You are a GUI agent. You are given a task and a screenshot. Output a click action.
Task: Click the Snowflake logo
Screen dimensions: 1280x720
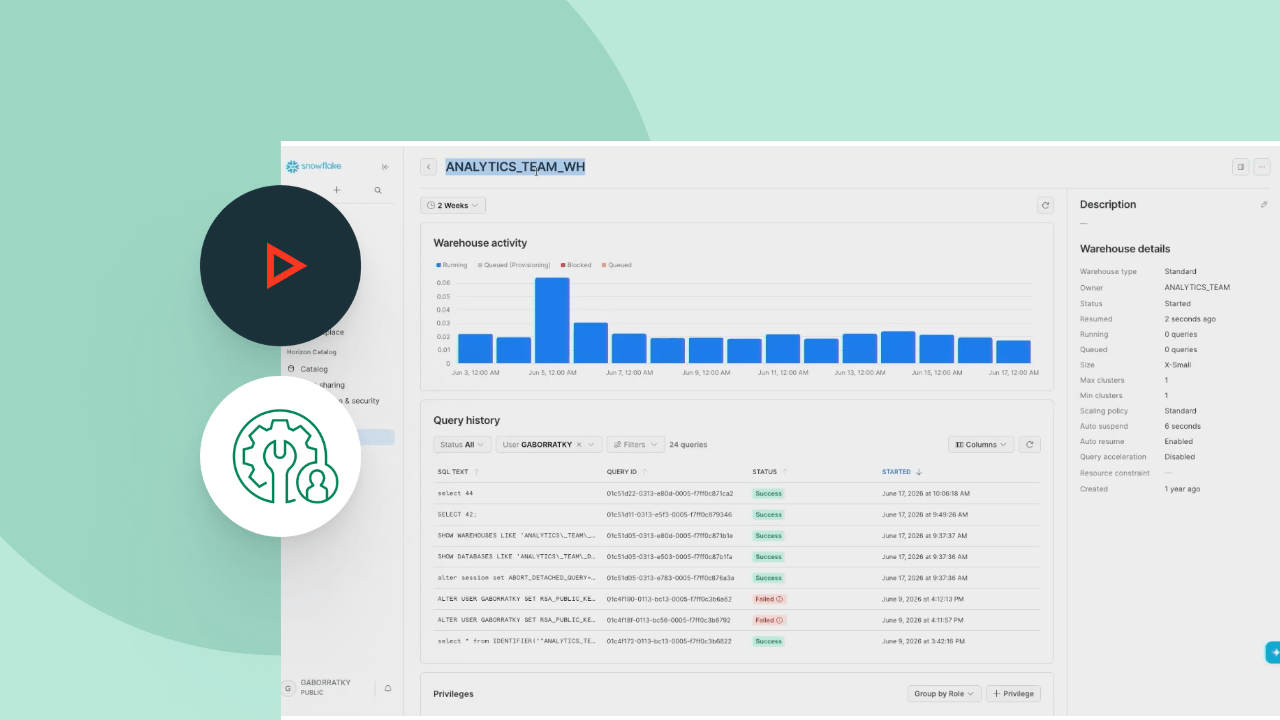coord(313,167)
